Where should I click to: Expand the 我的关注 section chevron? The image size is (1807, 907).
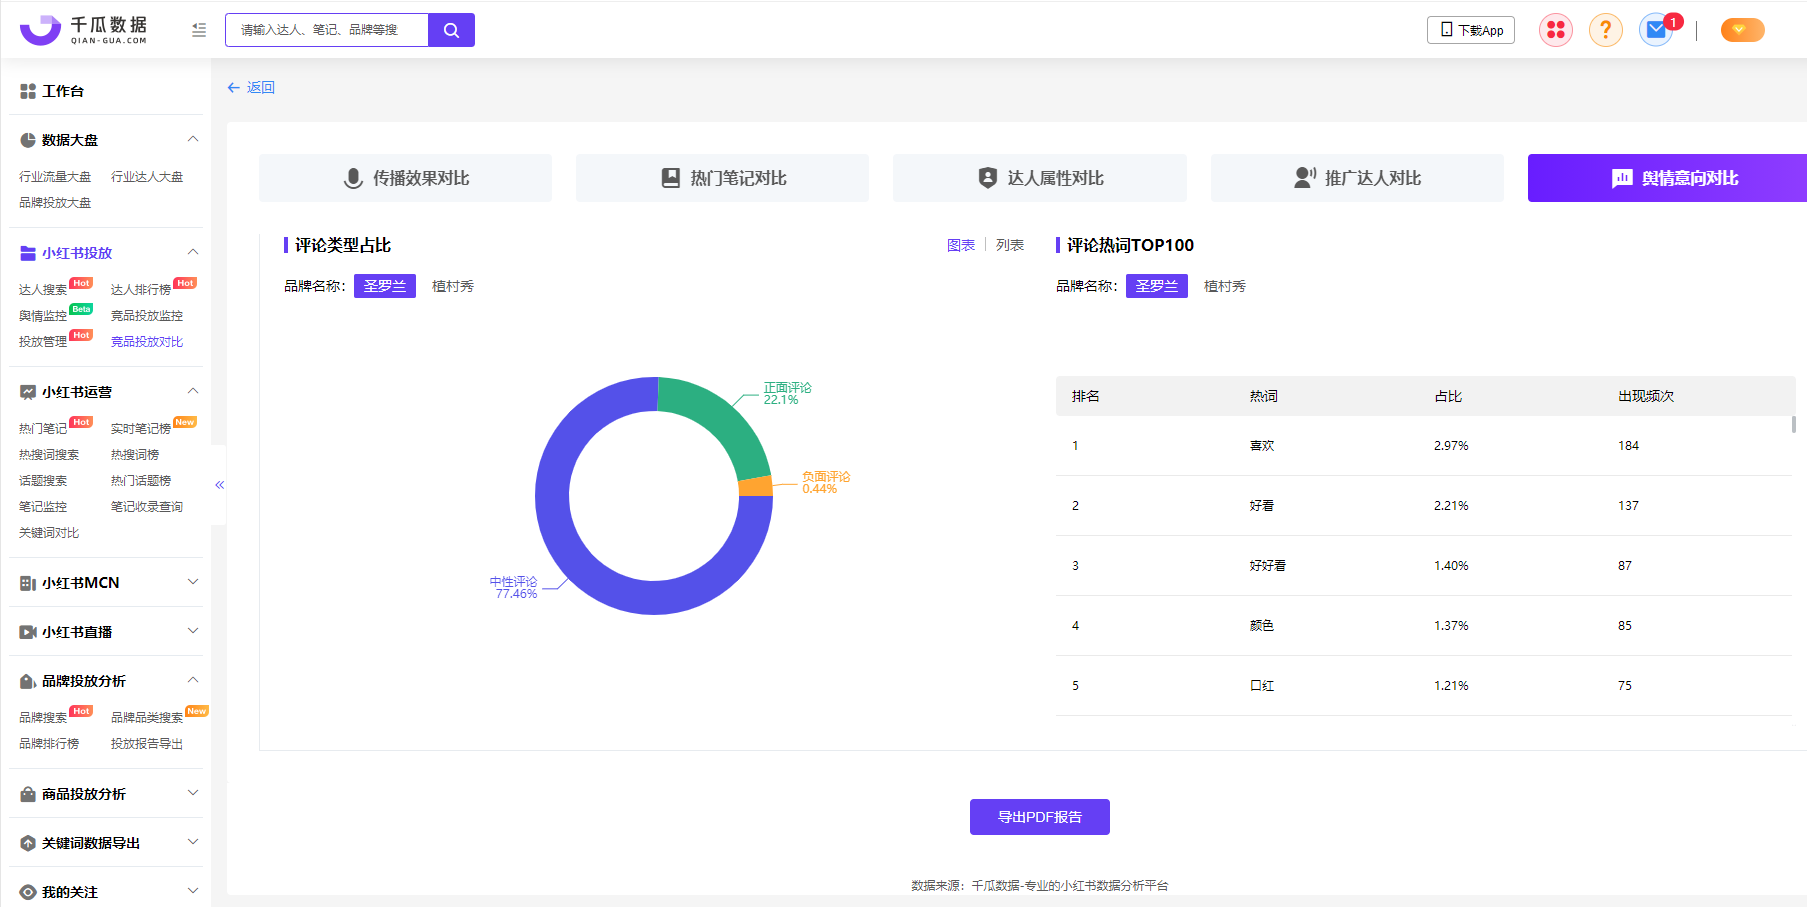pos(193,891)
